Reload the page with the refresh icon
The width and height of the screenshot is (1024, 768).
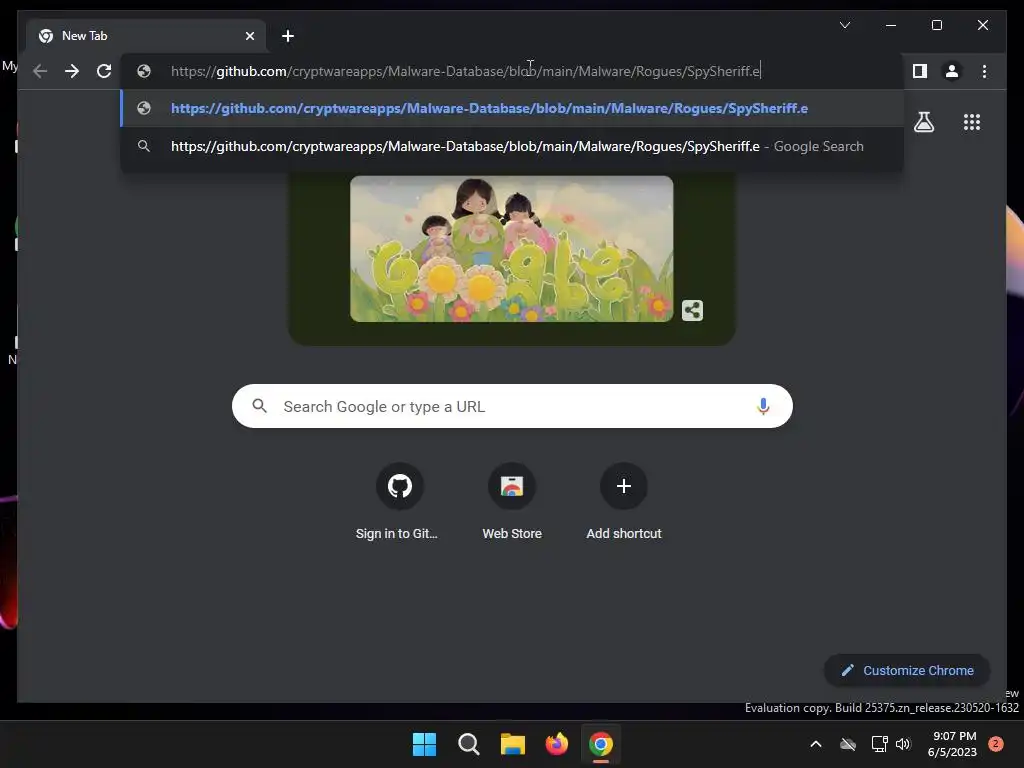click(104, 71)
